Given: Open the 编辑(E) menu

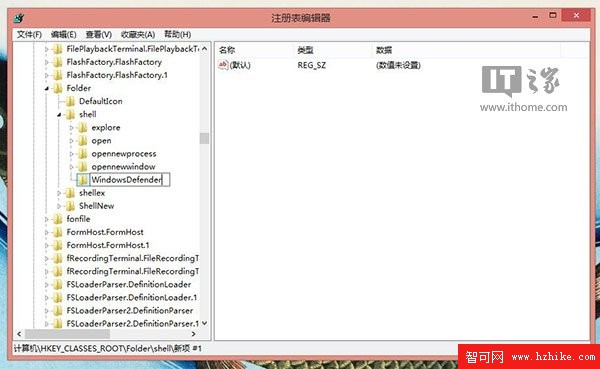Looking at the screenshot, I should click(x=64, y=34).
